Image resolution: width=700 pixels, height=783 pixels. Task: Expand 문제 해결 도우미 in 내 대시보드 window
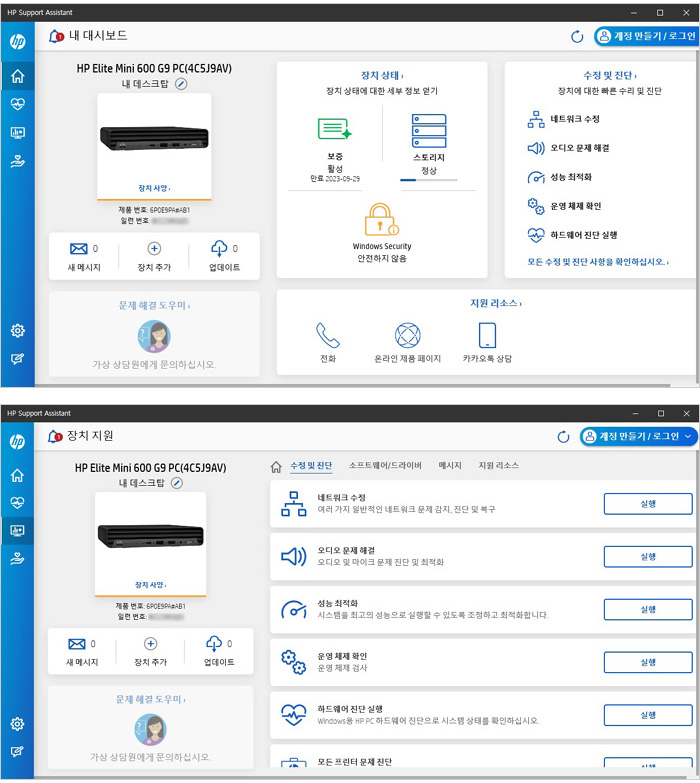[154, 305]
